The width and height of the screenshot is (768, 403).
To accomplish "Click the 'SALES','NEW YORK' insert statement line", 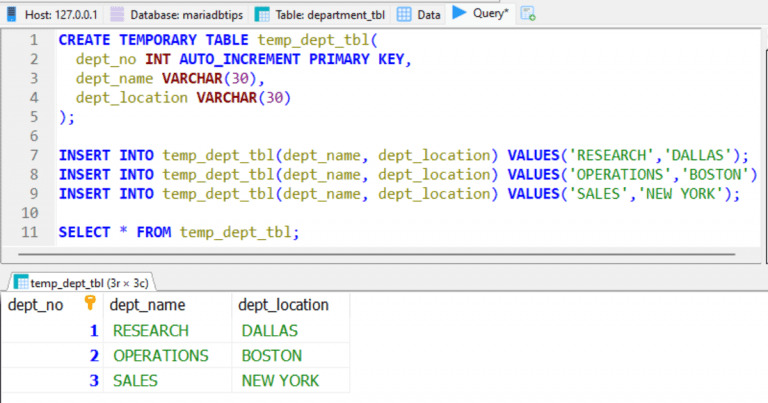I will (x=399, y=194).
